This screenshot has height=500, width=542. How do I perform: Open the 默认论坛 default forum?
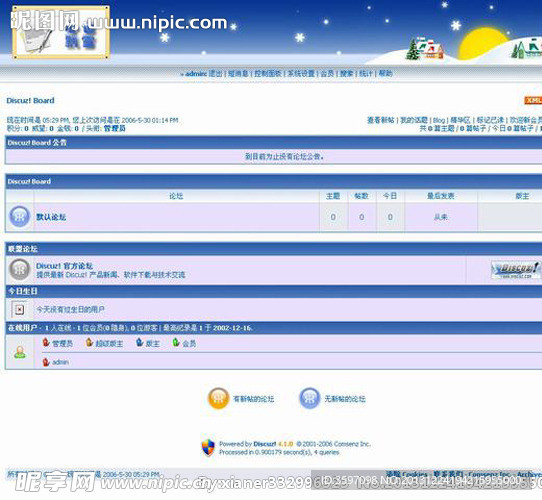pyautogui.click(x=51, y=217)
